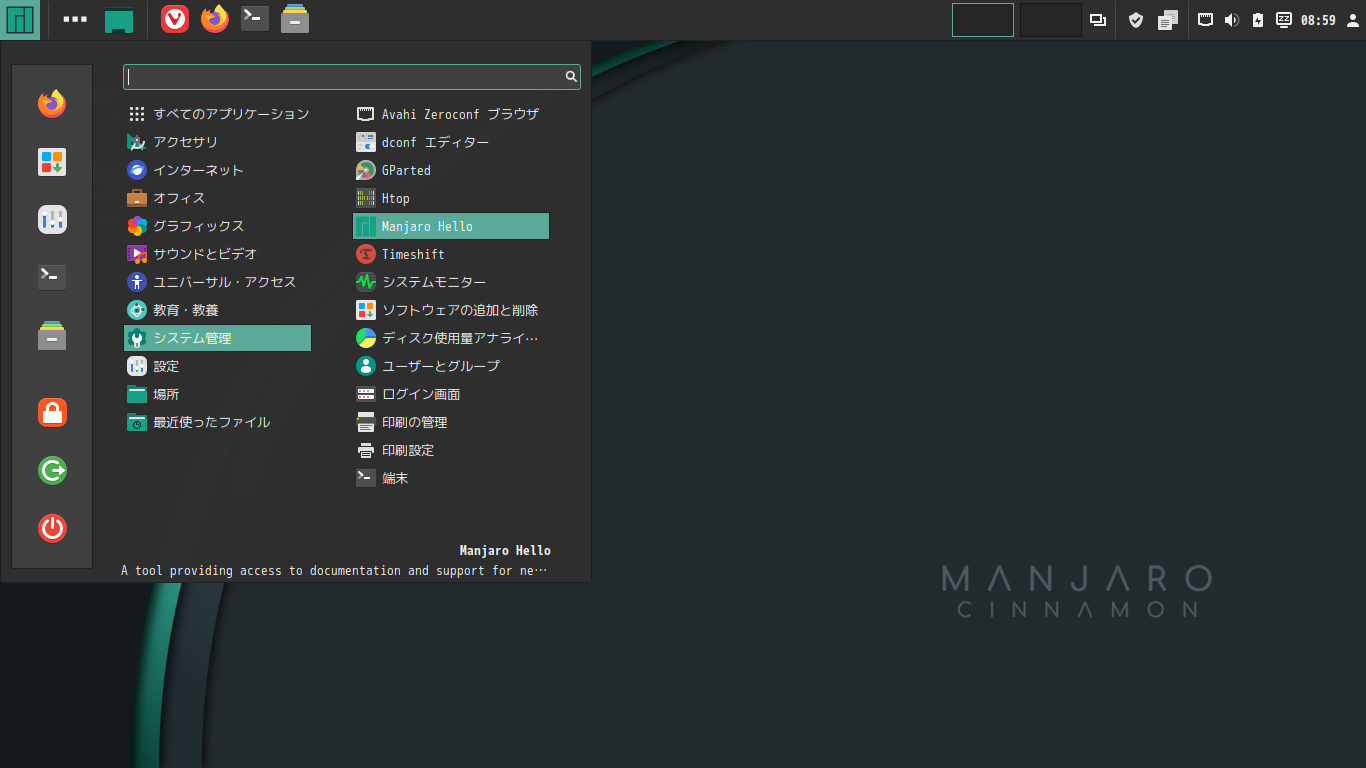Image resolution: width=1366 pixels, height=768 pixels.
Task: Select the 設定 category
Action: pos(217,366)
